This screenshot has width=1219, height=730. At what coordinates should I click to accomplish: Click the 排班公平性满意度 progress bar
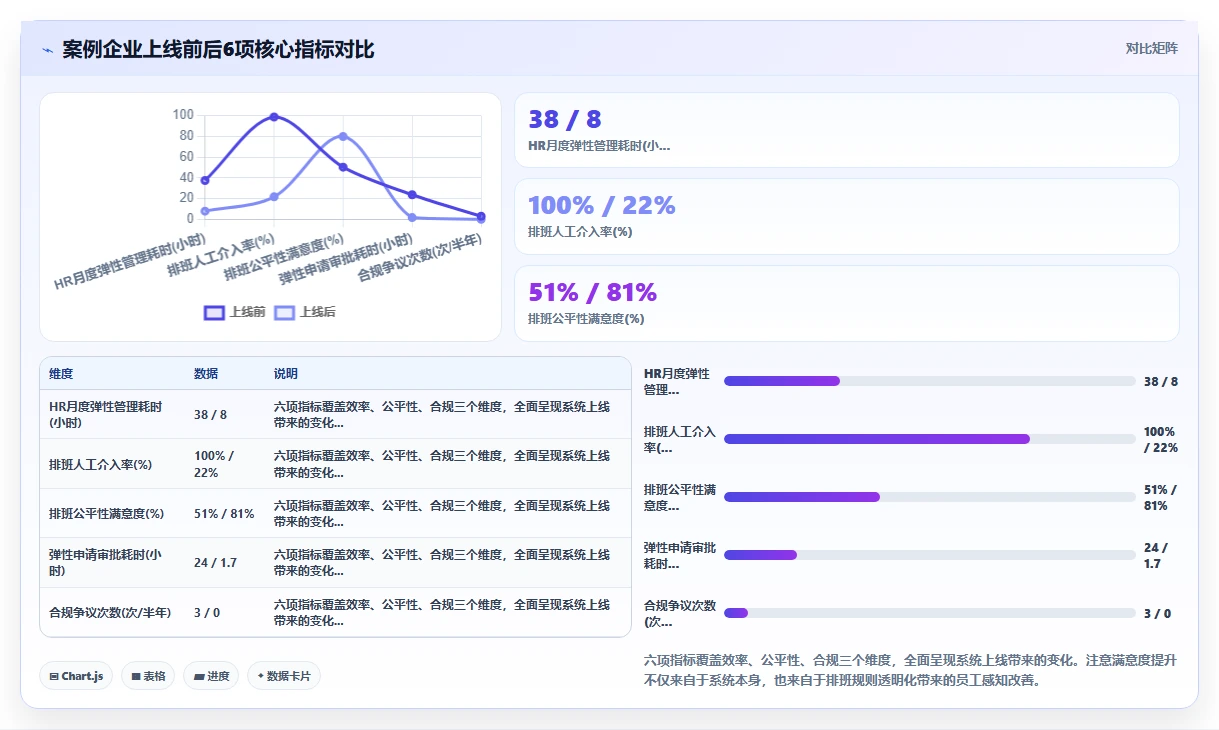[929, 497]
